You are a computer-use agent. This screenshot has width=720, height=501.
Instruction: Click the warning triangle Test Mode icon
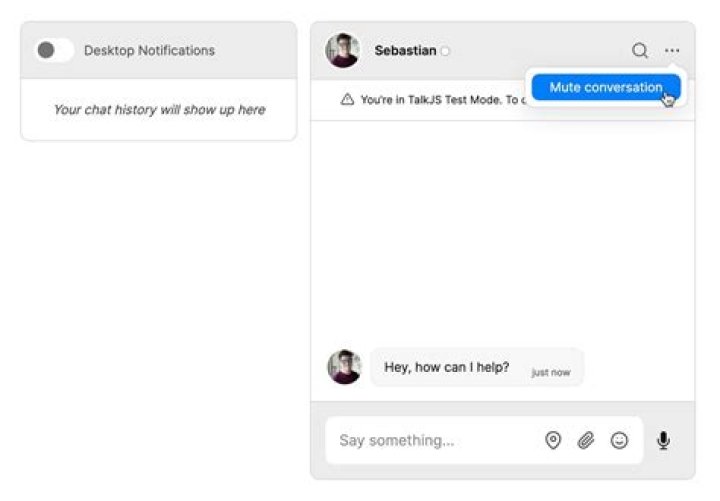point(347,99)
